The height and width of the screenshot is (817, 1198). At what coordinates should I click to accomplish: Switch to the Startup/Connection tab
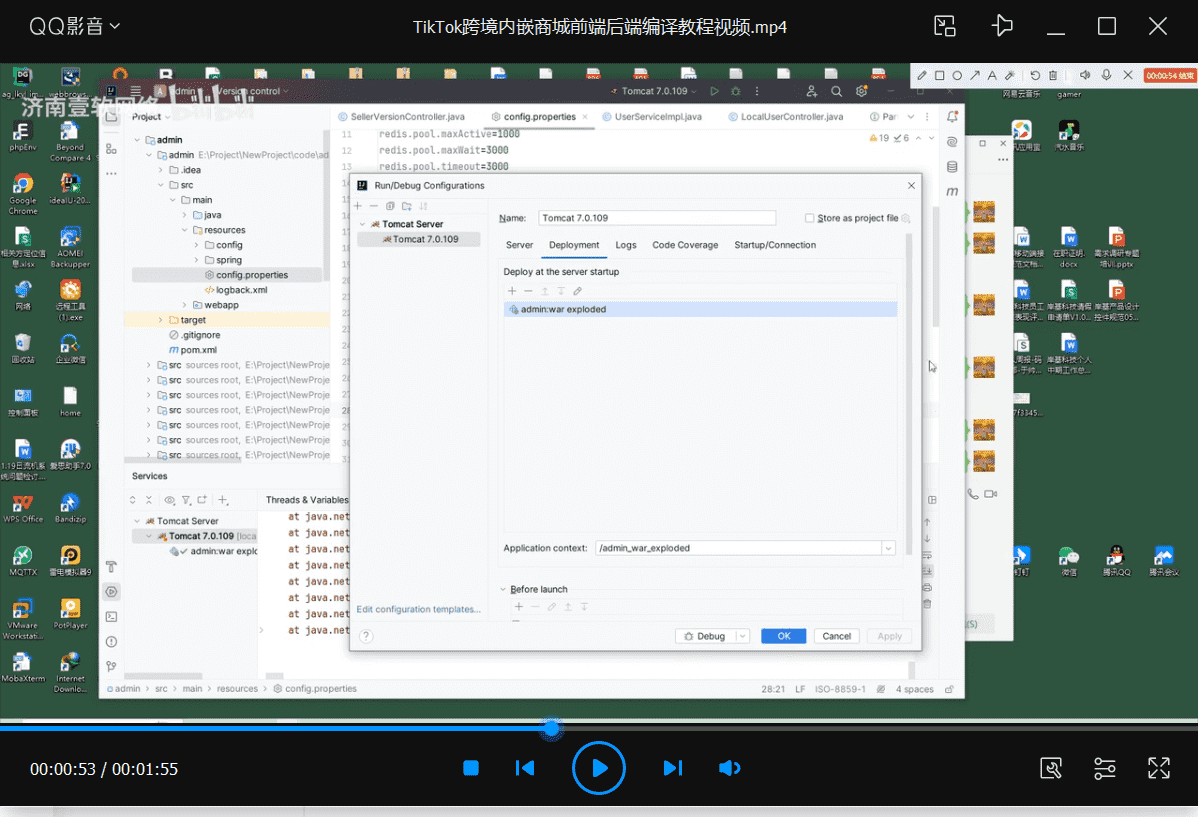[x=775, y=245]
